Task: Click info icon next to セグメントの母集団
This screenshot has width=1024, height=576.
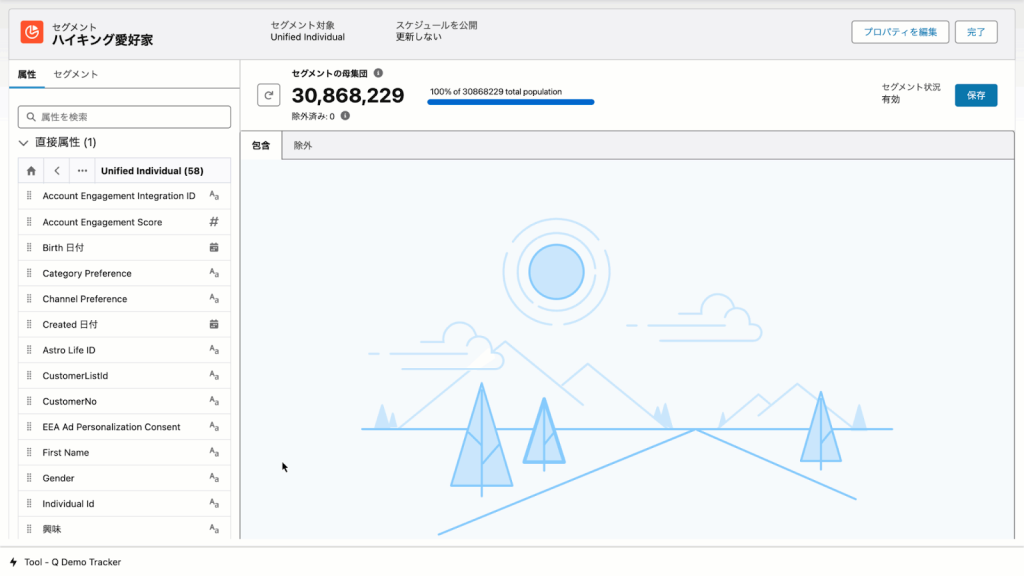Action: coord(378,73)
